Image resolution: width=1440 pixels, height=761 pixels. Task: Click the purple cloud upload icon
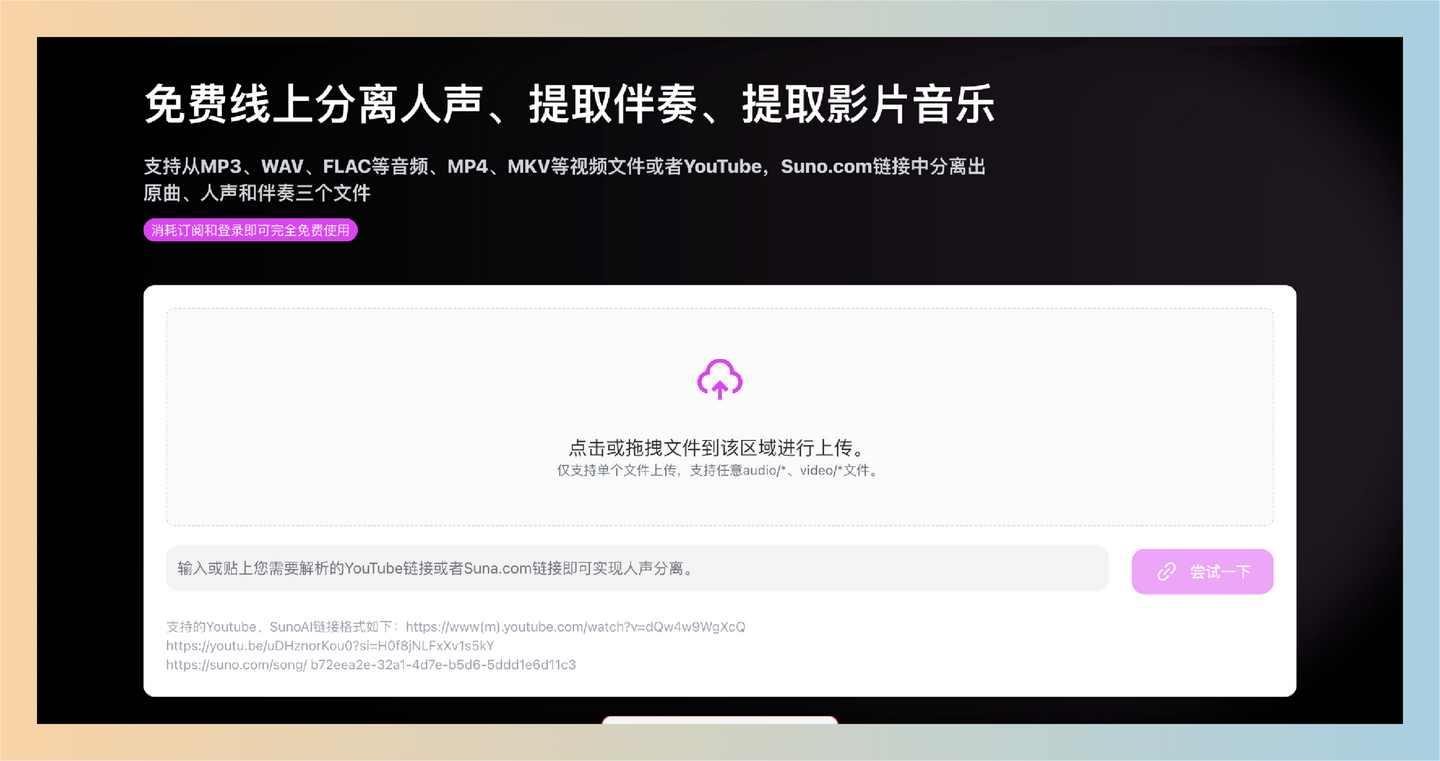[720, 380]
